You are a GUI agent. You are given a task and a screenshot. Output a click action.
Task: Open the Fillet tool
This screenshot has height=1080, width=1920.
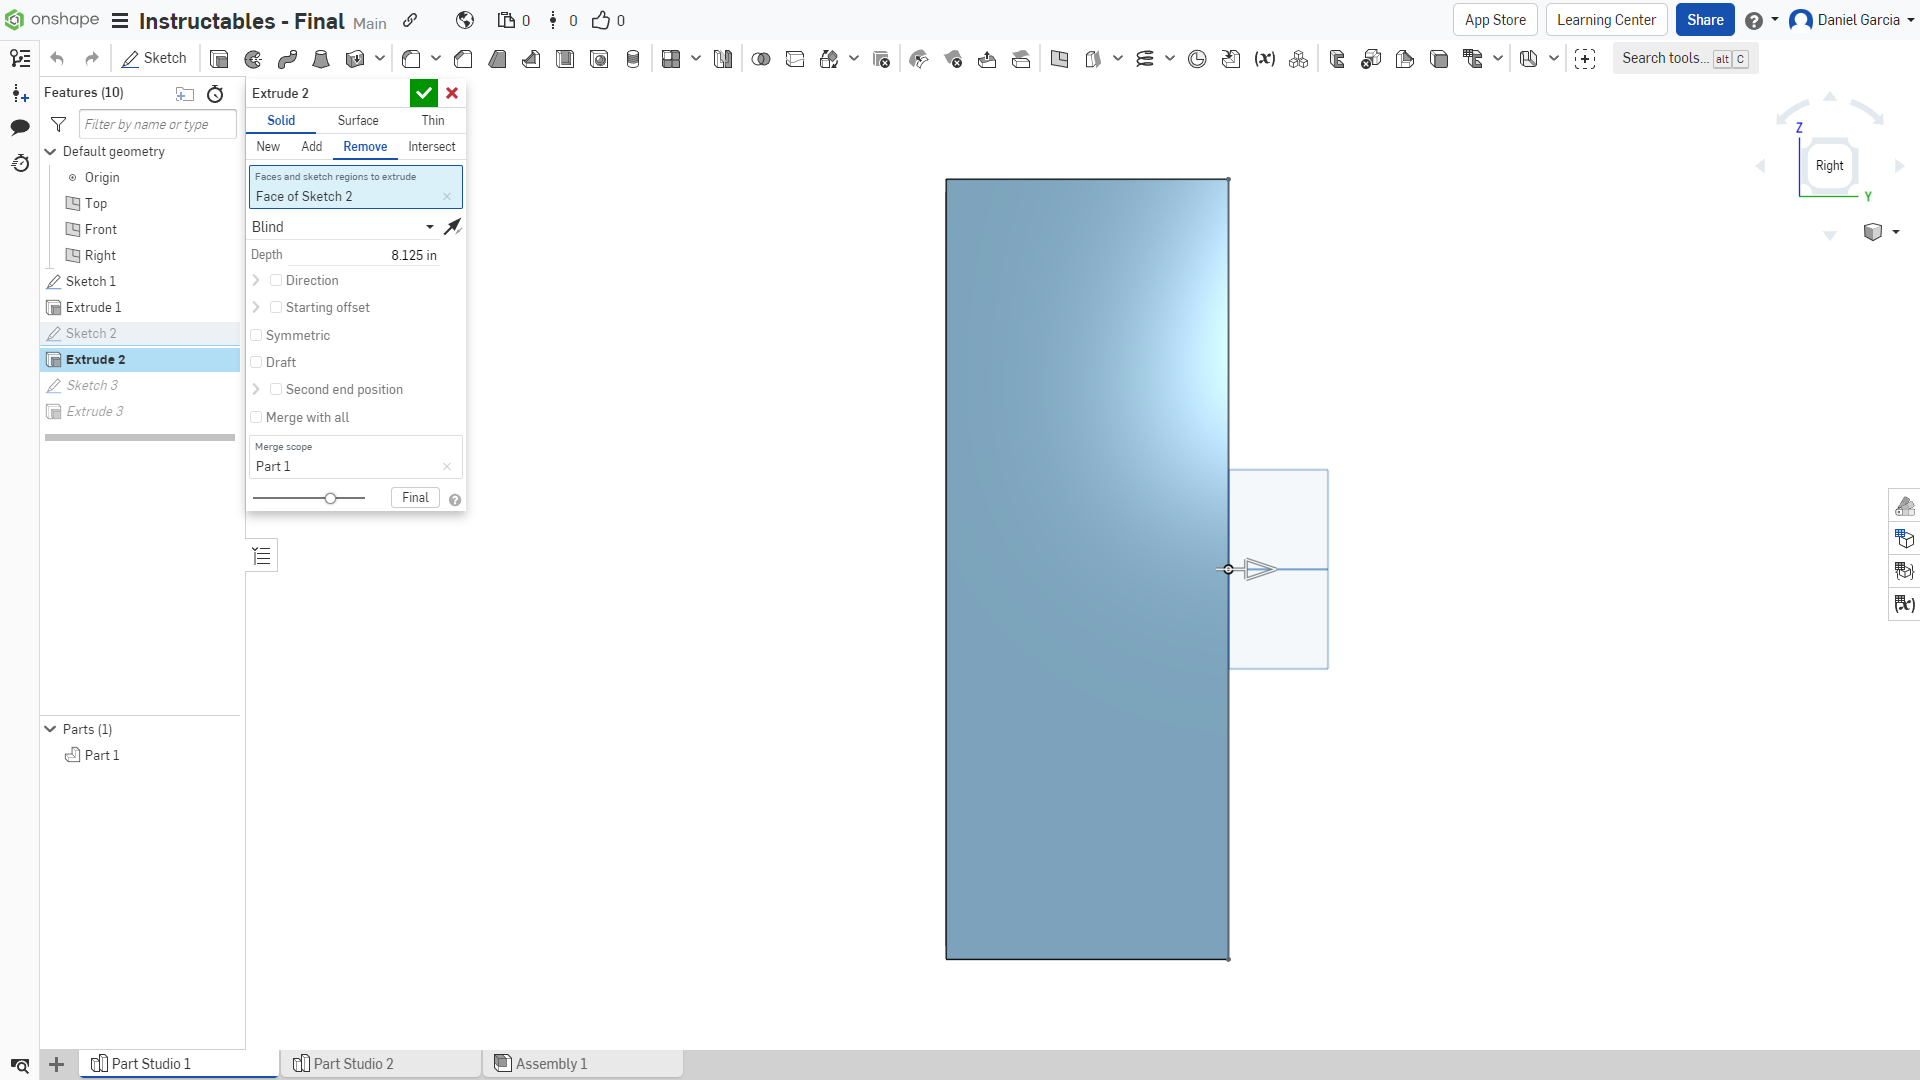pyautogui.click(x=412, y=58)
